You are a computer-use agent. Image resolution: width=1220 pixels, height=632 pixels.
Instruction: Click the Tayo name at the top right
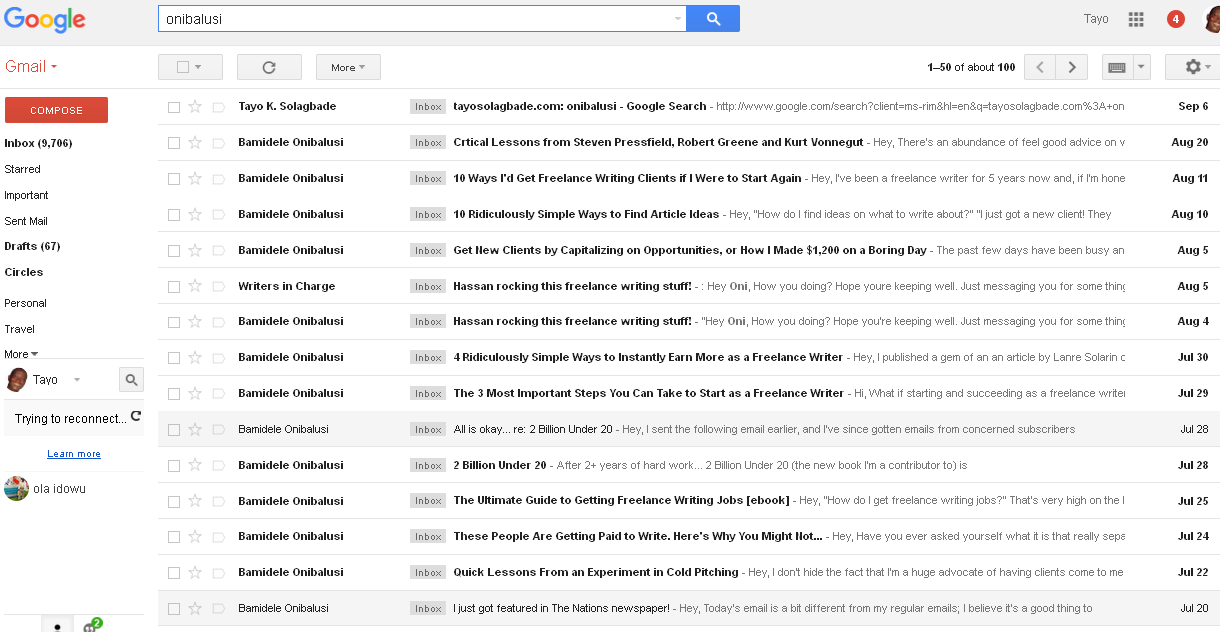tap(1096, 19)
